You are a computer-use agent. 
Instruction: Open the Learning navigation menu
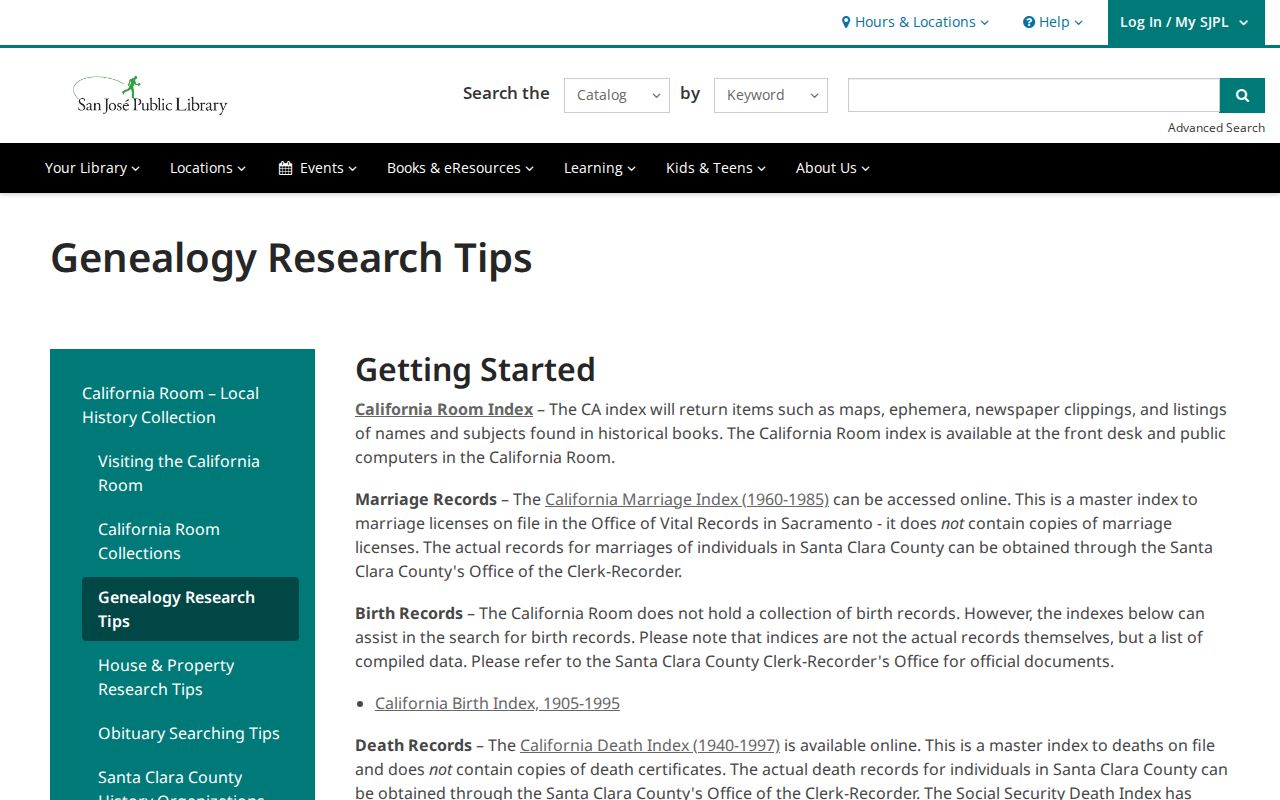click(600, 168)
